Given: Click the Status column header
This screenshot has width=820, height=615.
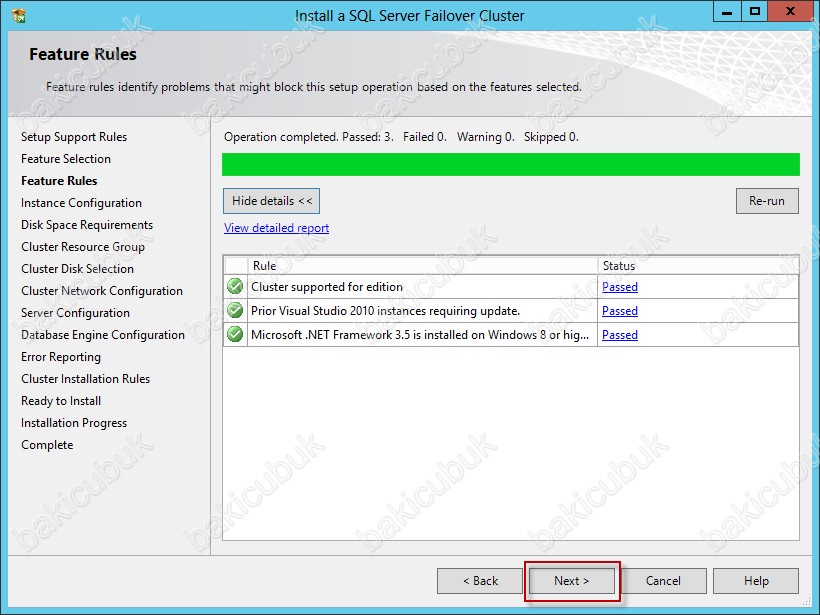Looking at the screenshot, I should coord(698,266).
